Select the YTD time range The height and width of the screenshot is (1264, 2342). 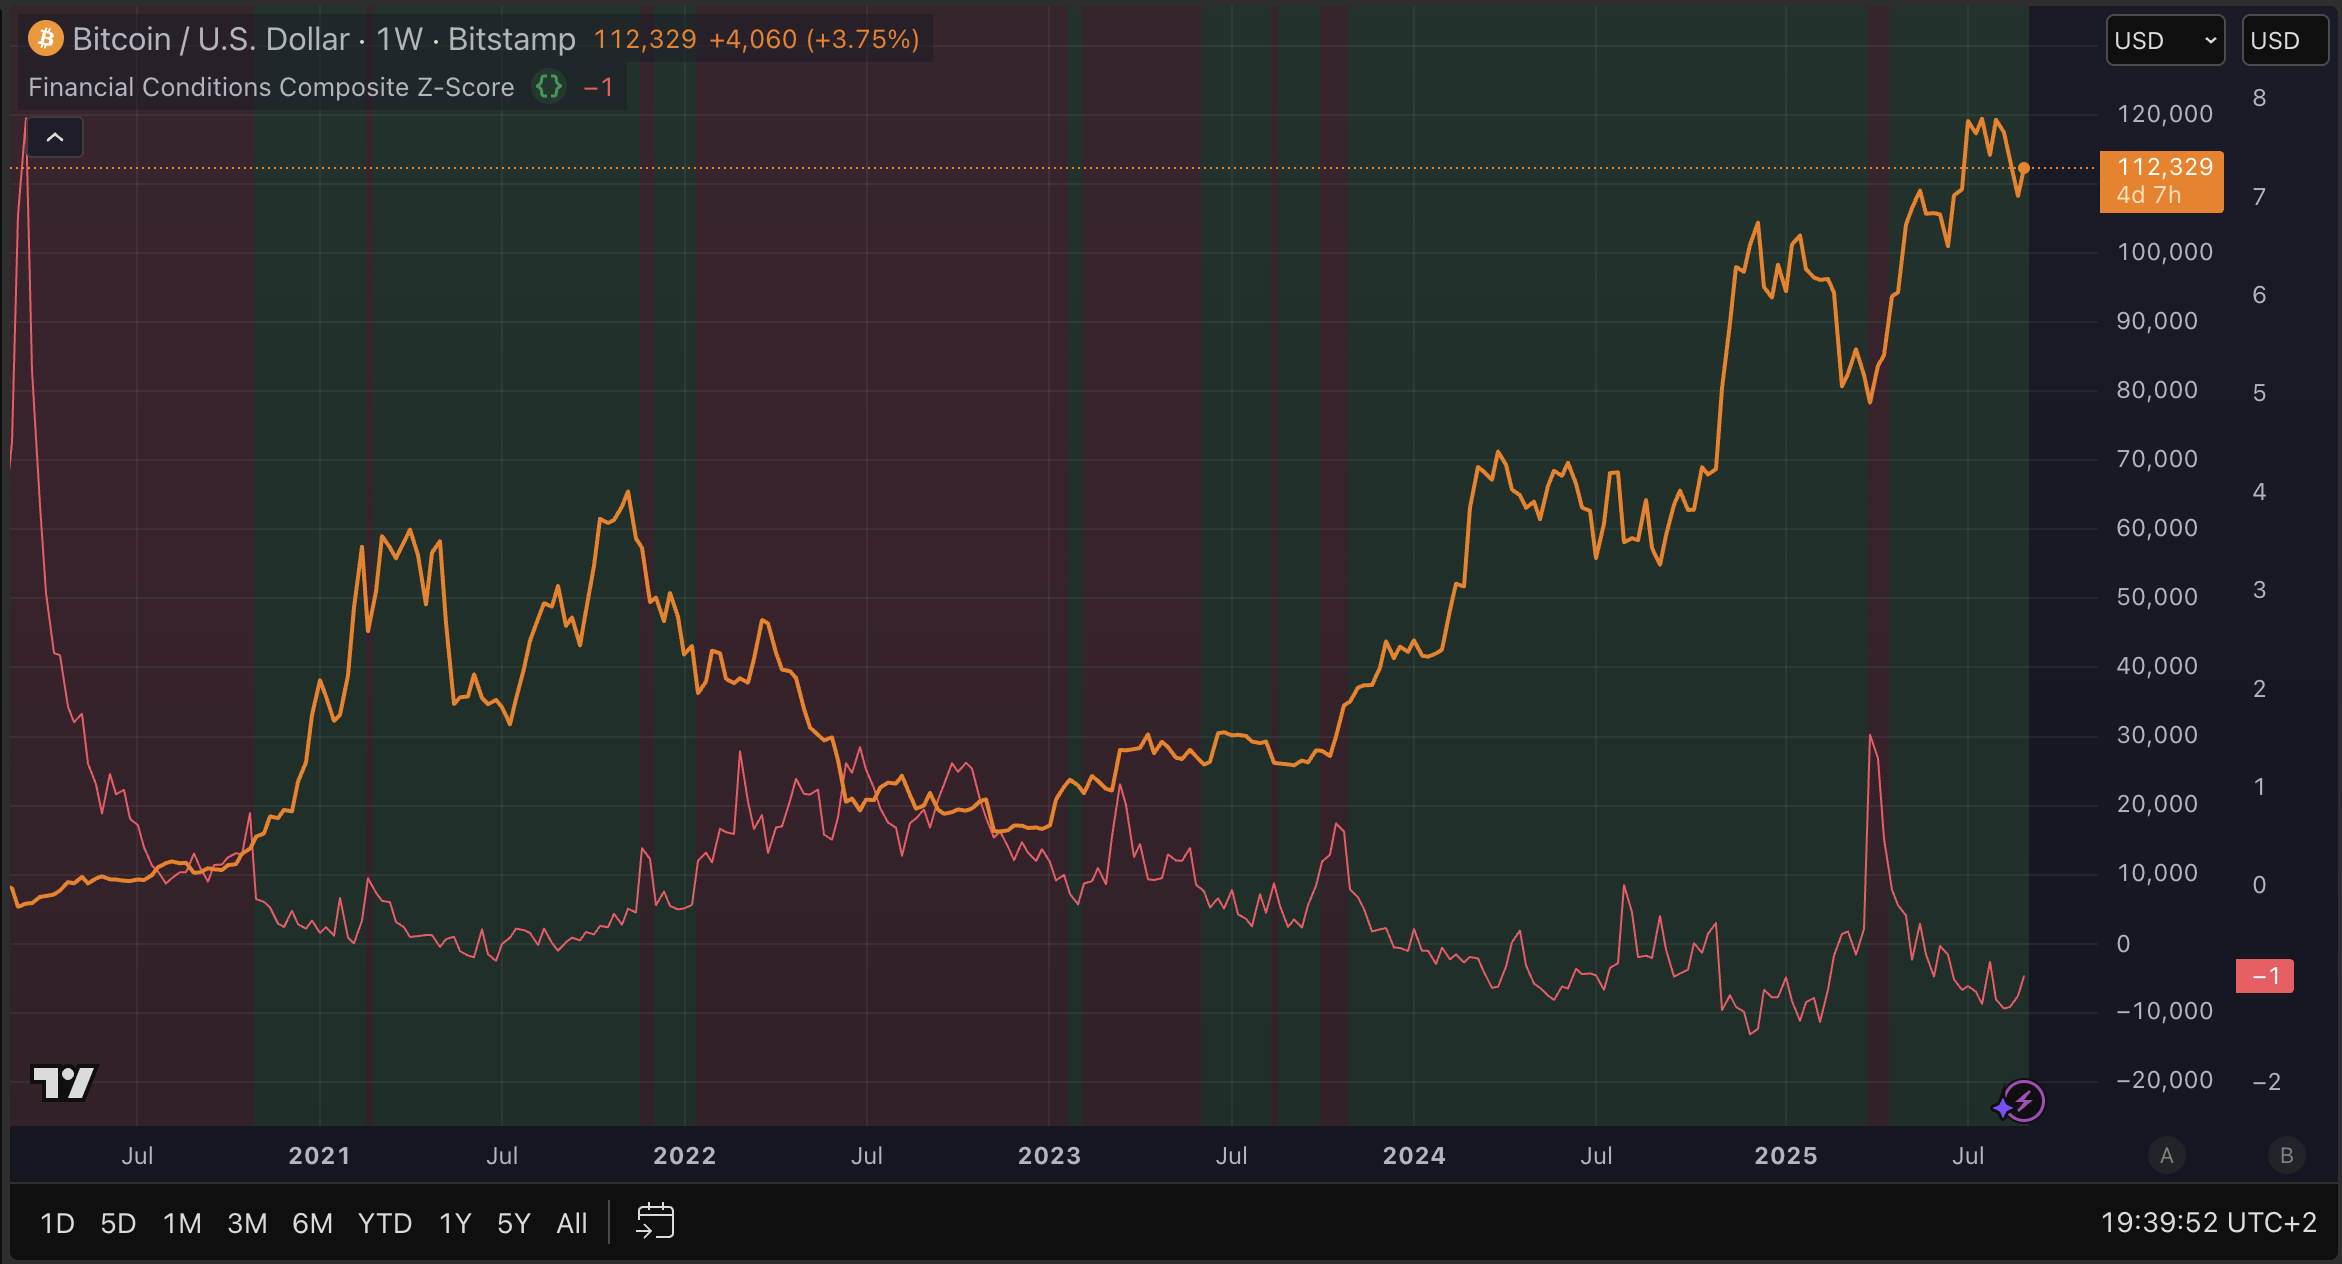pos(385,1223)
